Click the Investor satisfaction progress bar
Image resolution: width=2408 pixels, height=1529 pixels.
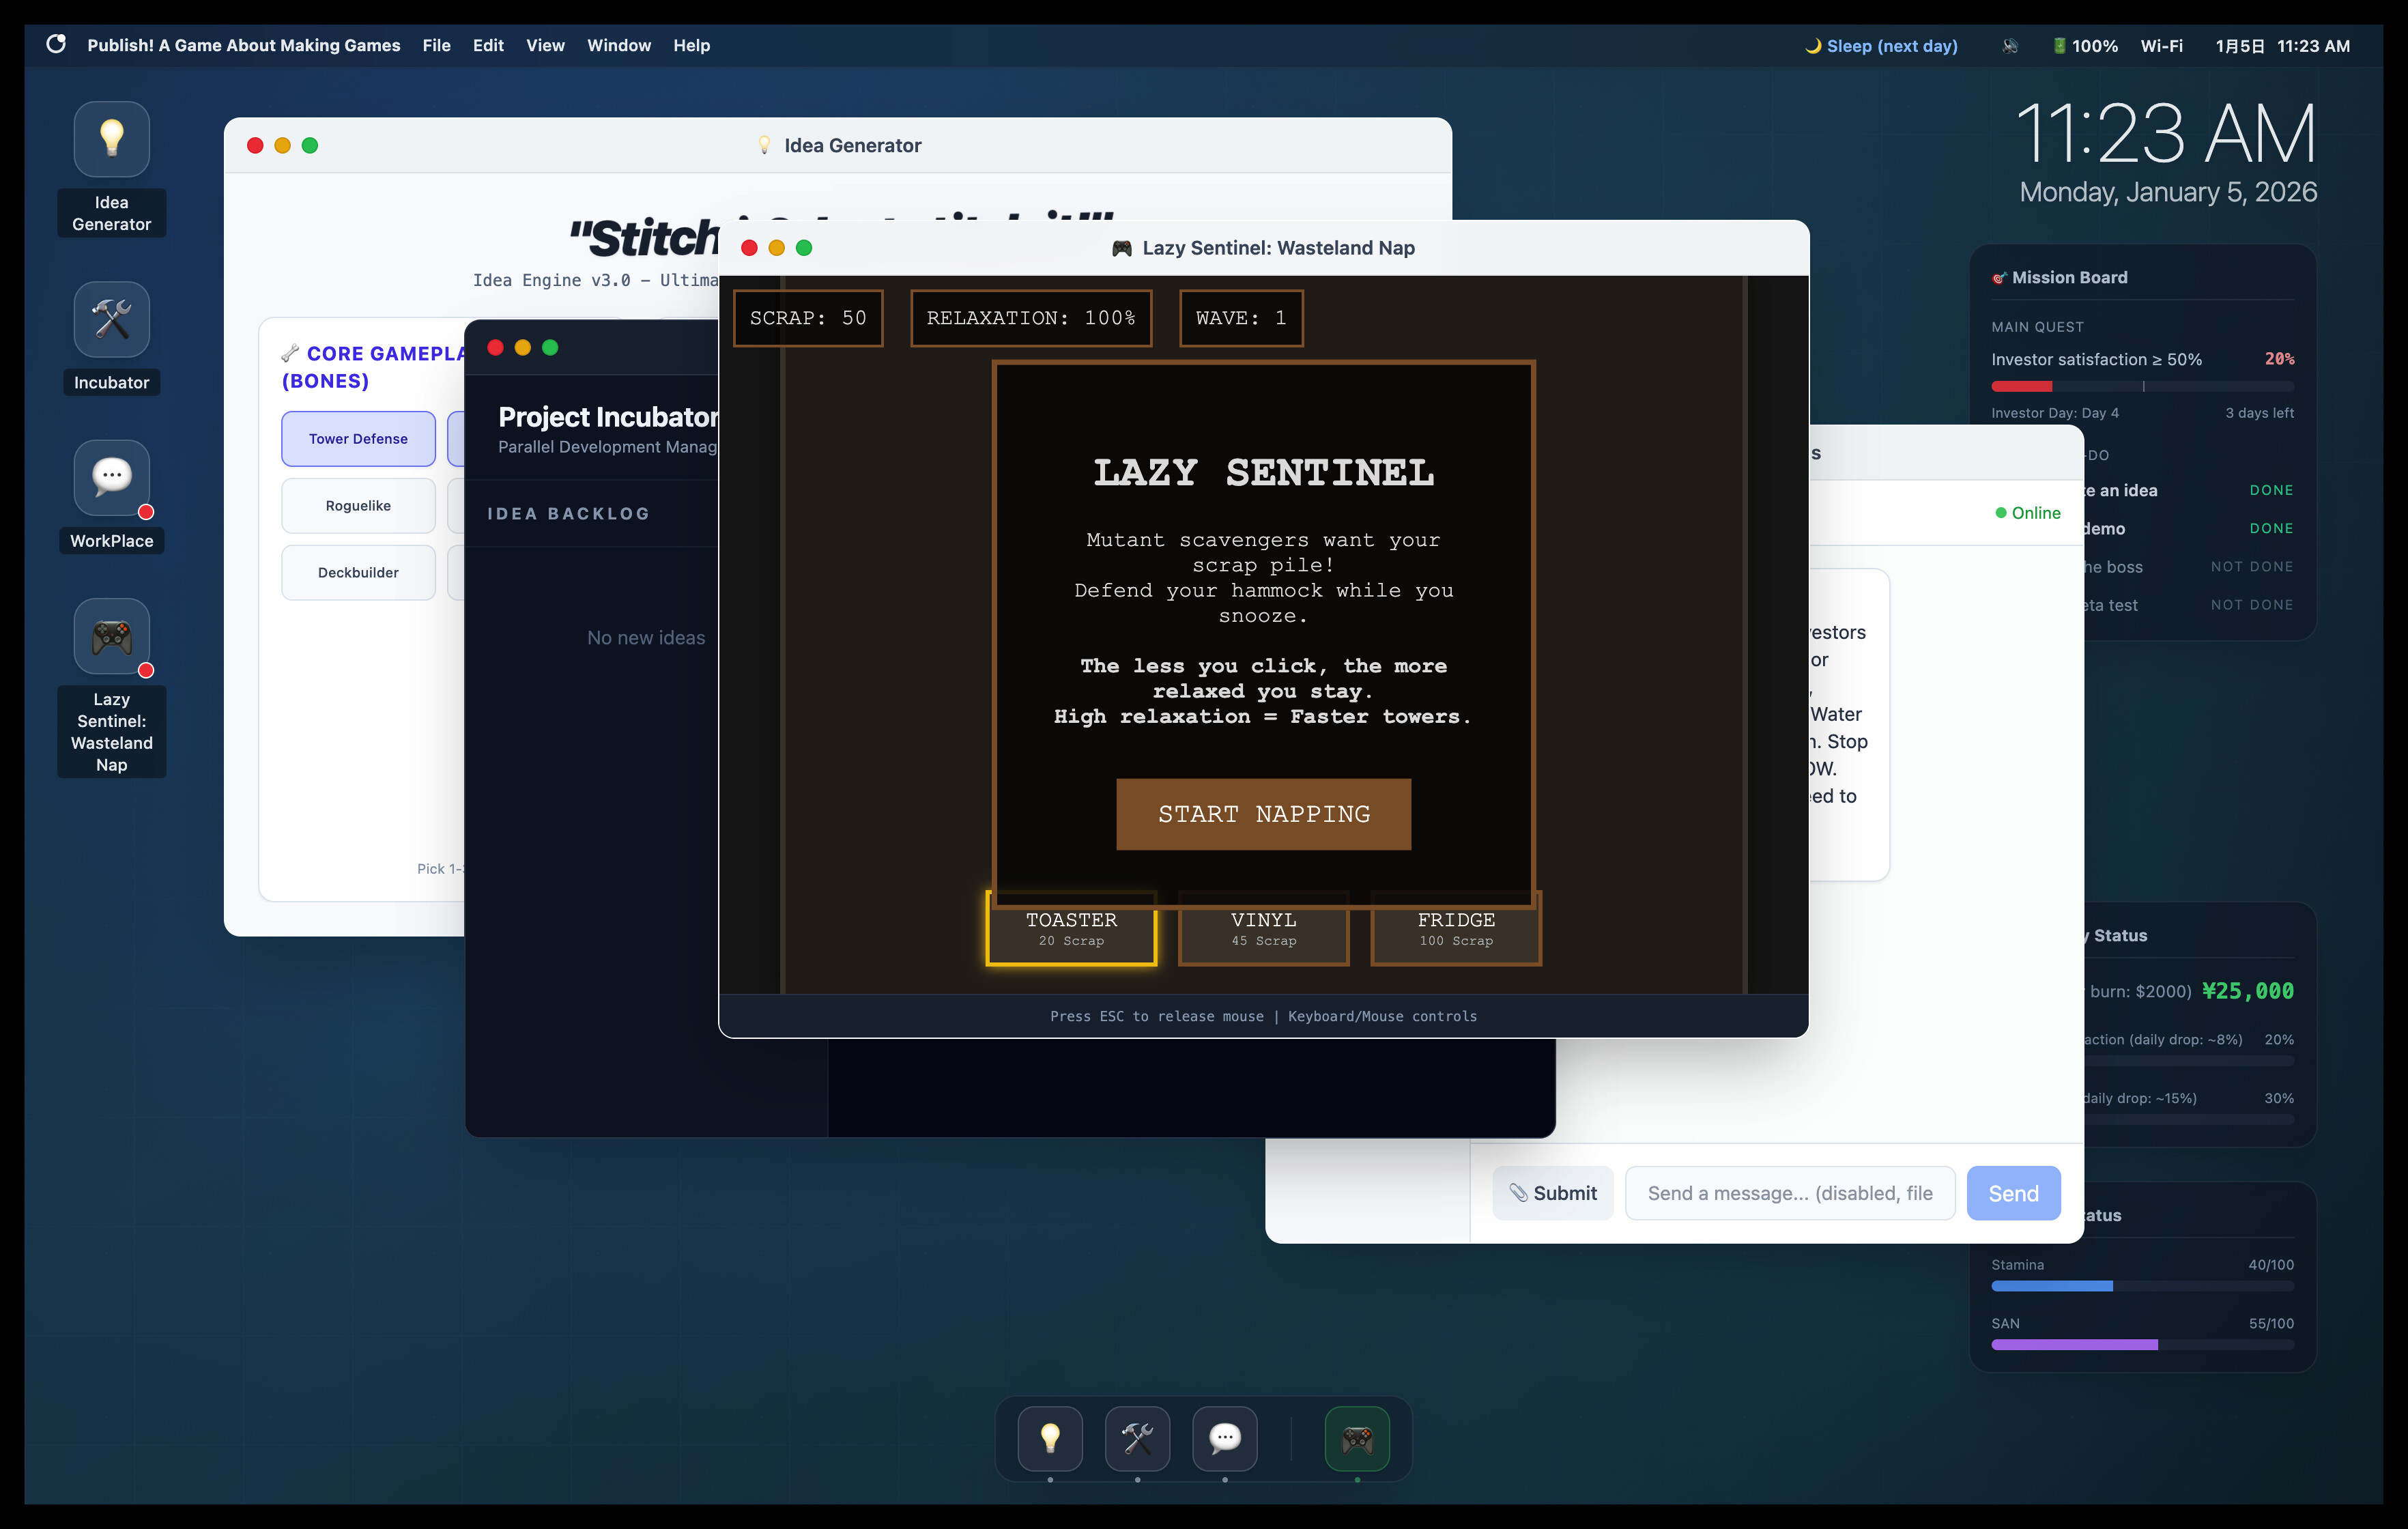point(2142,386)
